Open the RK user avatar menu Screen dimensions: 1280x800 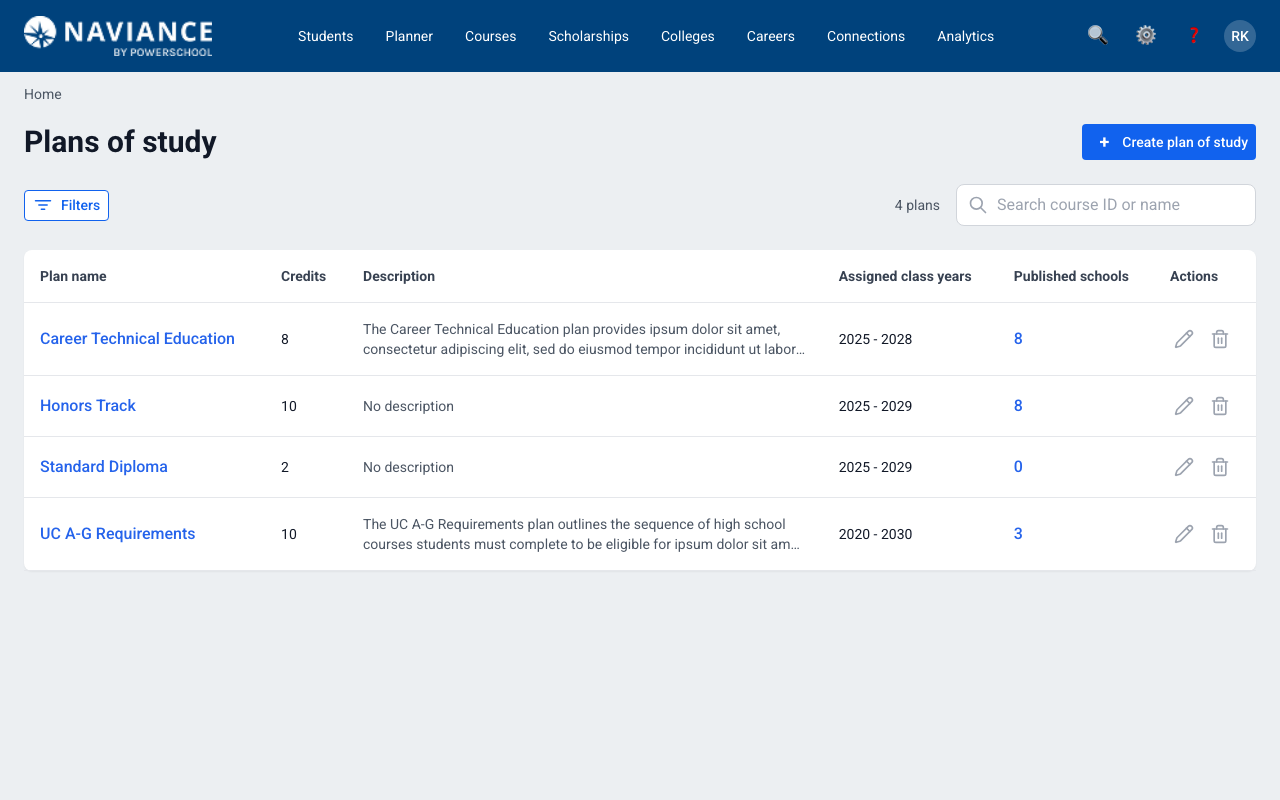pyautogui.click(x=1239, y=35)
